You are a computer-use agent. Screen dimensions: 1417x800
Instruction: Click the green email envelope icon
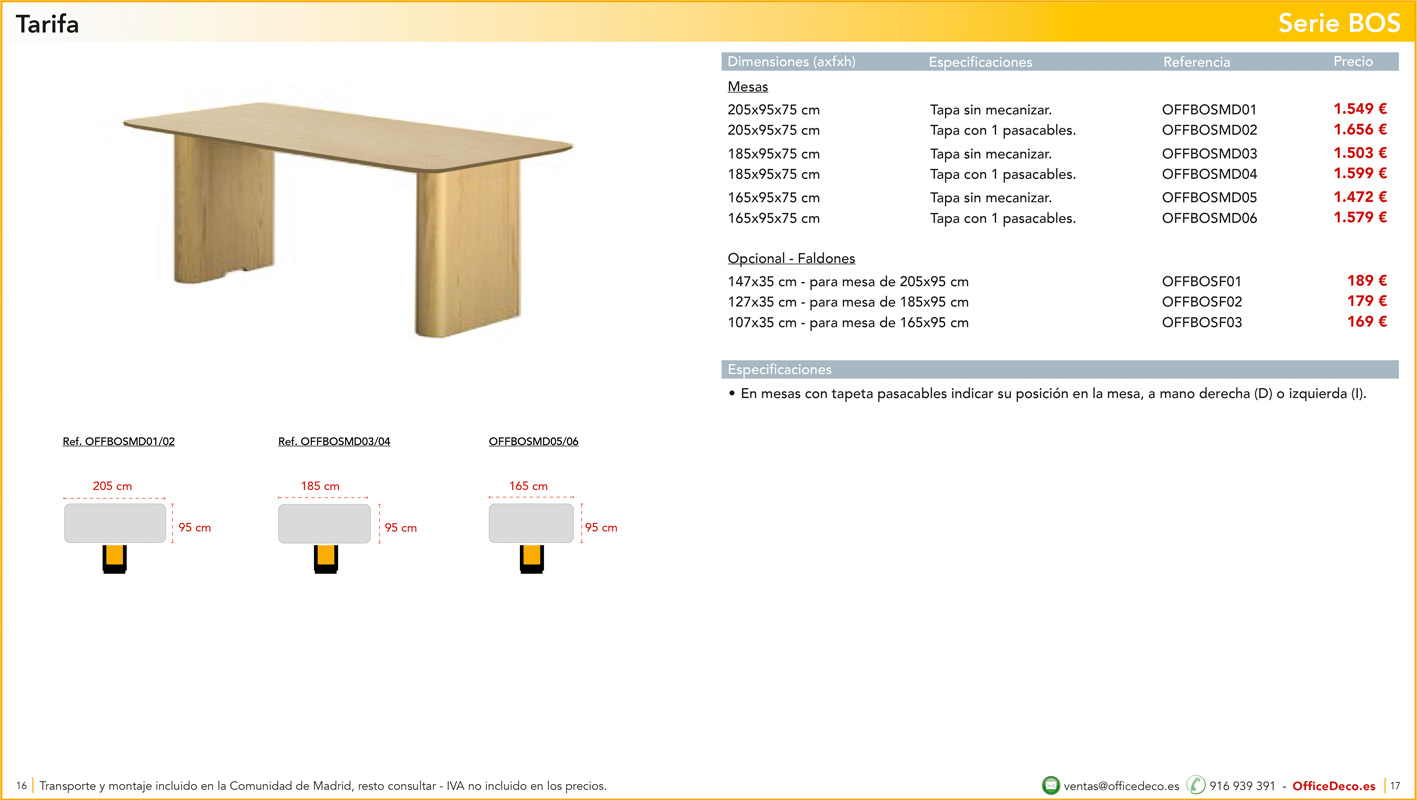[1051, 785]
